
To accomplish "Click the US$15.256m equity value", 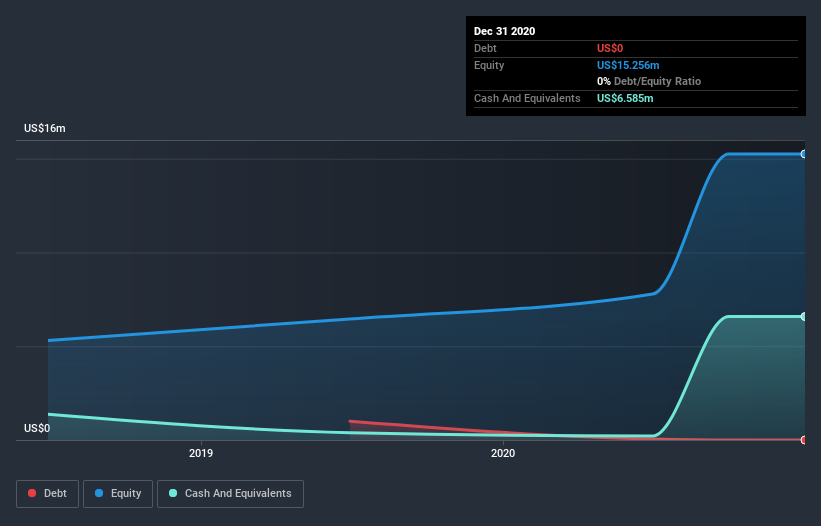I will click(628, 65).
